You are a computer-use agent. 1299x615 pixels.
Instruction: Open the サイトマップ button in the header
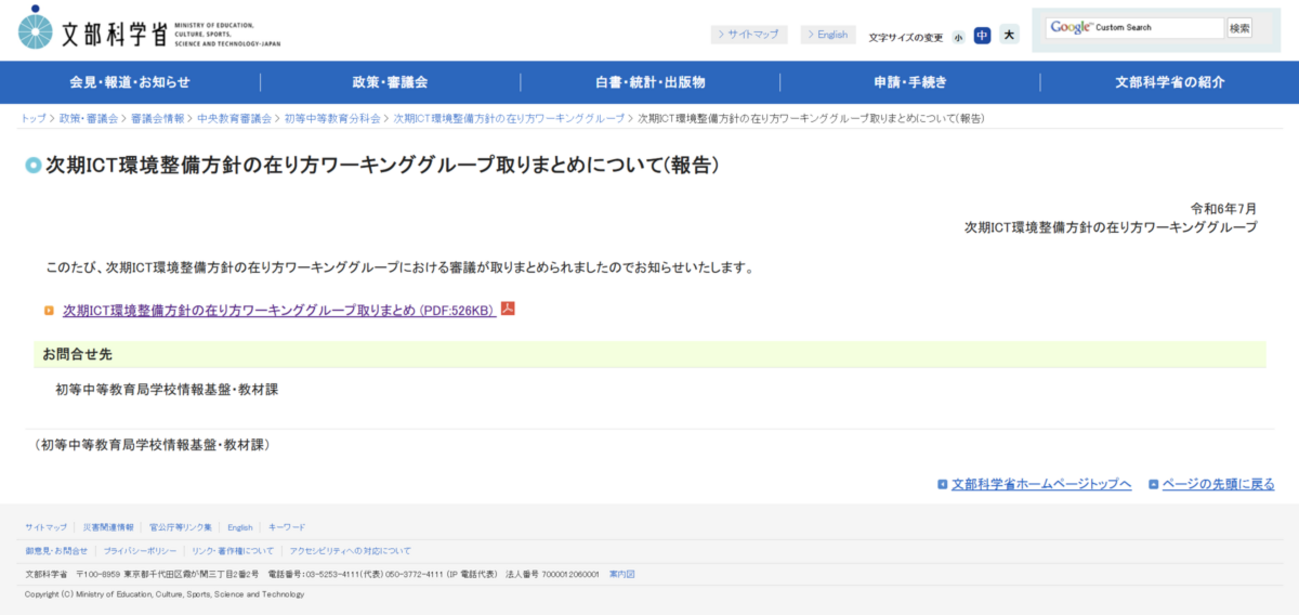pyautogui.click(x=749, y=34)
